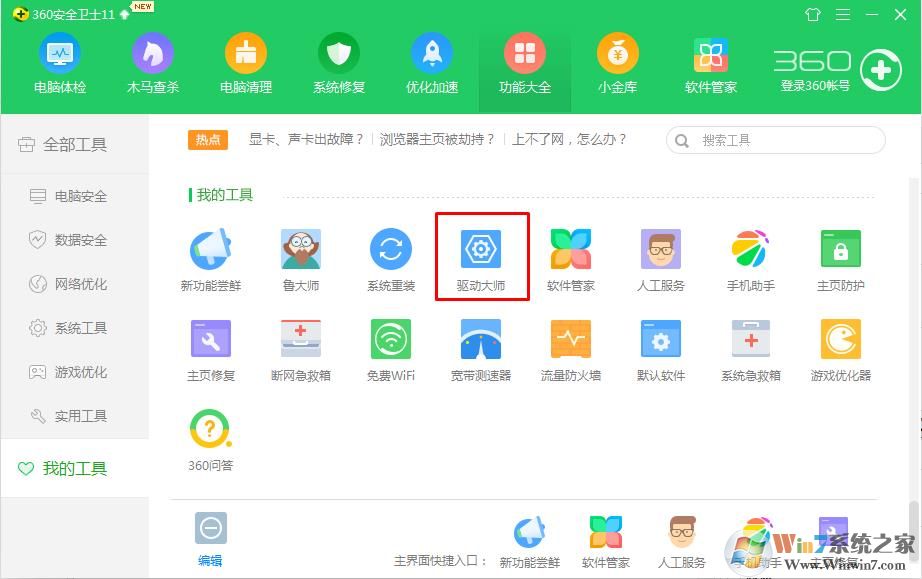Launch 鲁大师 tool
922x579 pixels.
tap(301, 259)
